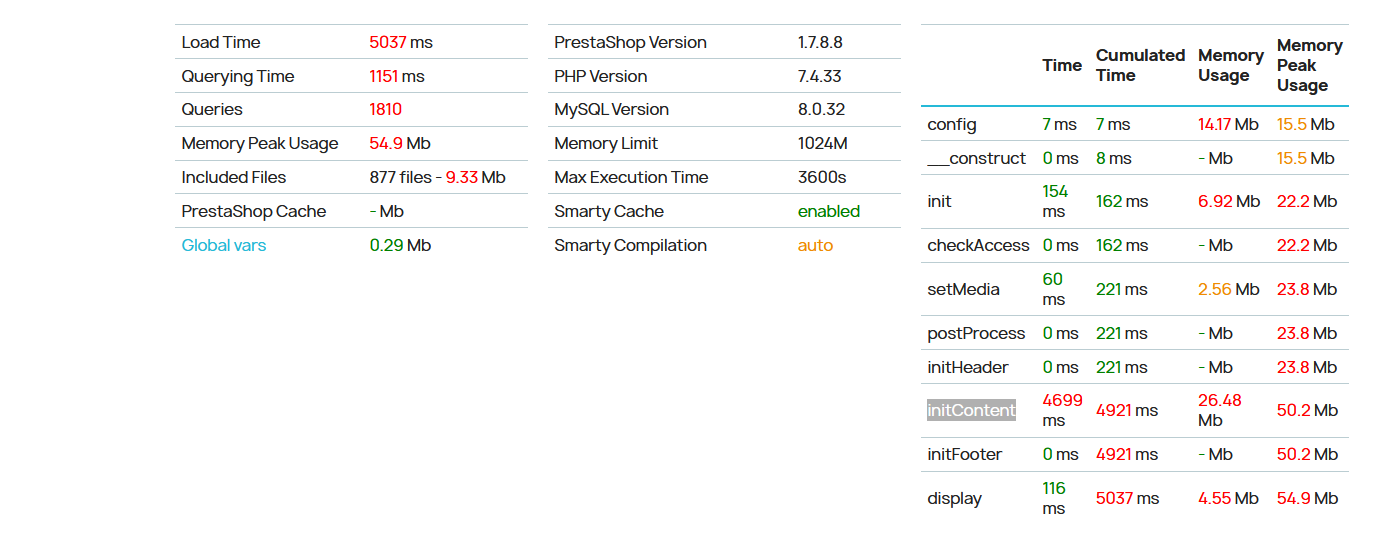Click the Querying Time label
Screen dimensions: 1399x538
(x=238, y=76)
